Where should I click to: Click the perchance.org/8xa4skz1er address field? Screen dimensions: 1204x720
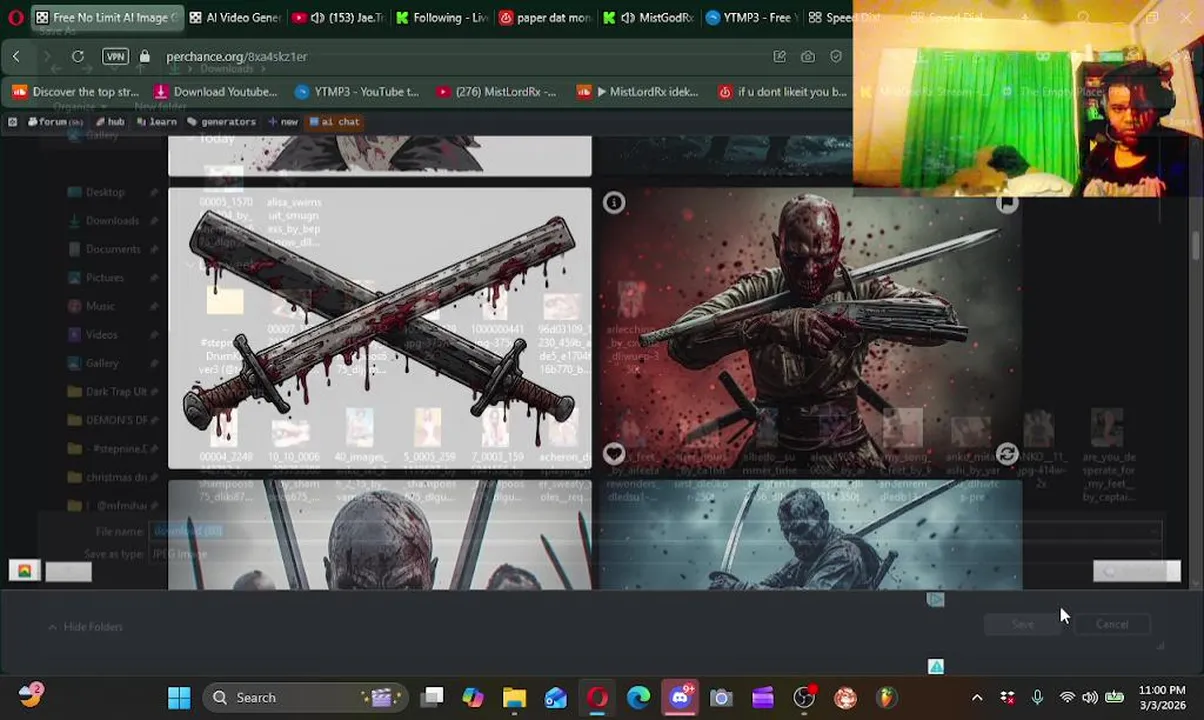236,57
